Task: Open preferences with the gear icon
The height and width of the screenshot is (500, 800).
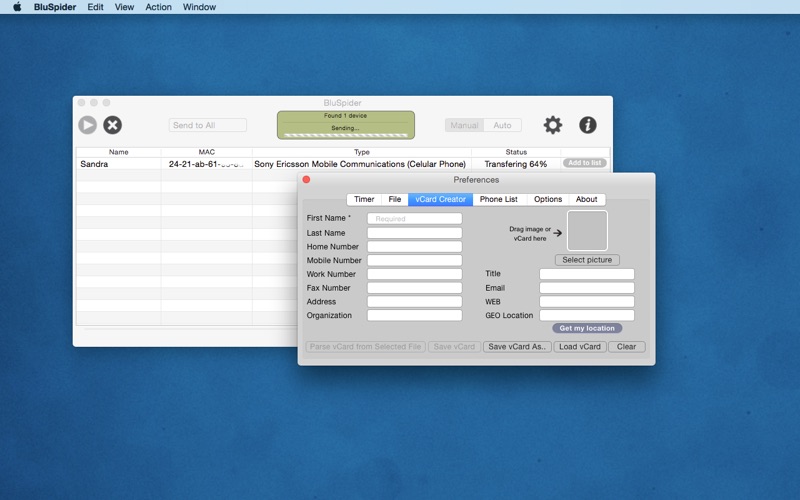Action: tap(553, 125)
